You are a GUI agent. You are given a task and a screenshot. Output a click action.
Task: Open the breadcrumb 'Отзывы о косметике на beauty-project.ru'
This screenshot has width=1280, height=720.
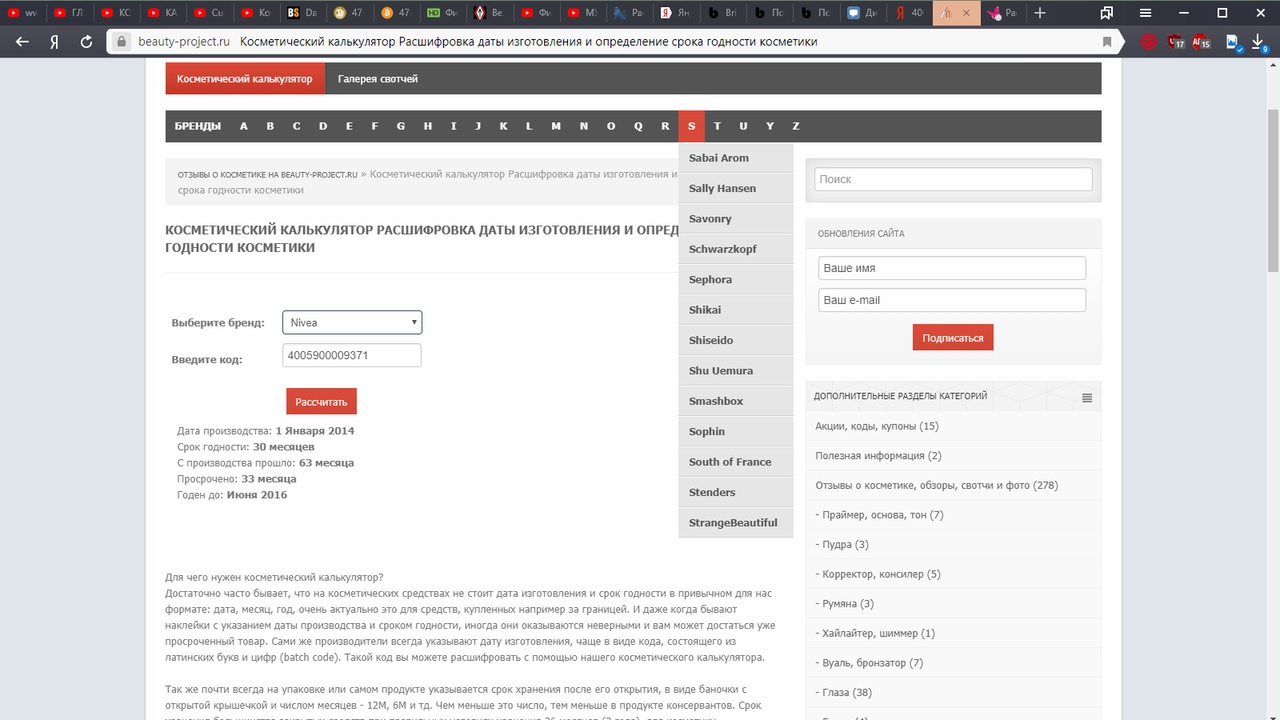click(x=267, y=174)
